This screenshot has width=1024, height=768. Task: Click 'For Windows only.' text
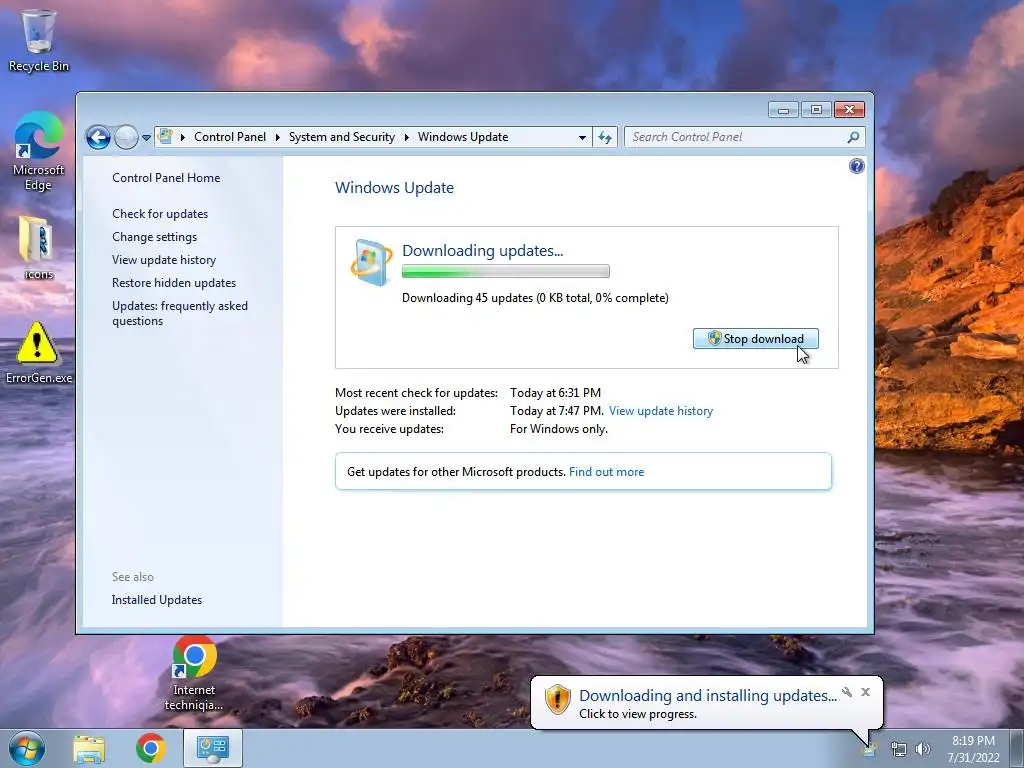click(x=558, y=429)
